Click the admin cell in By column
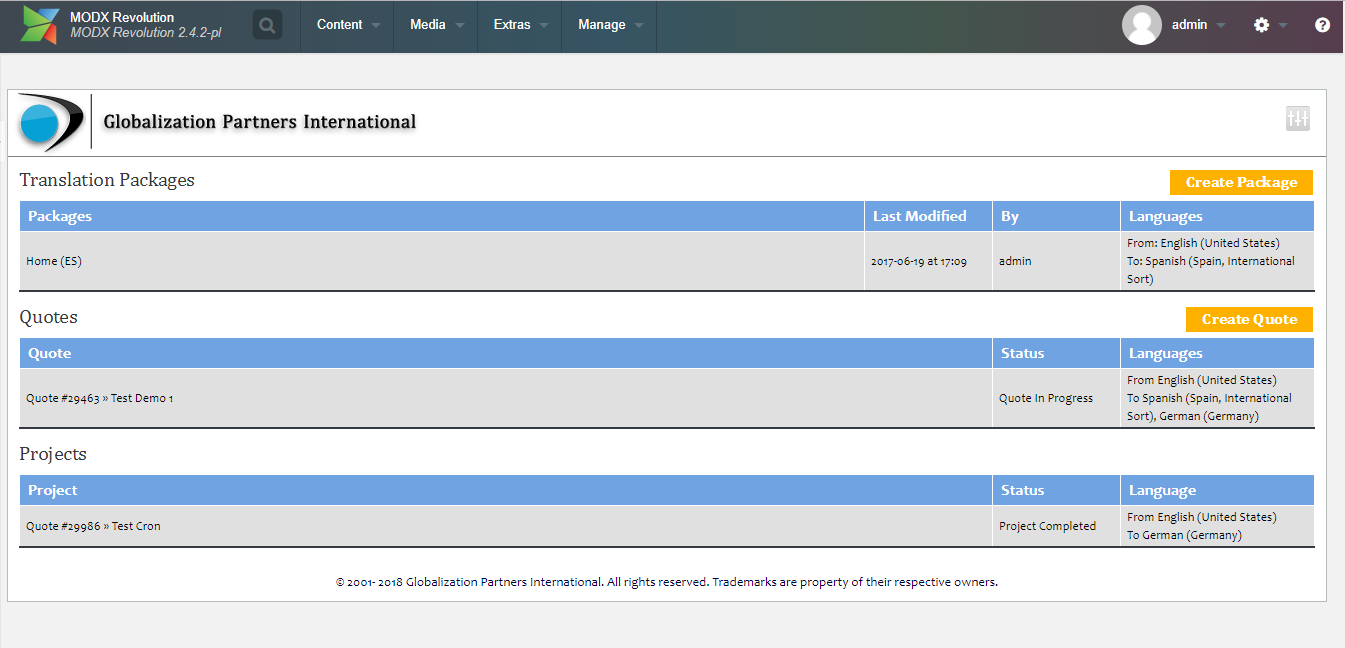Viewport: 1345px width, 648px height. point(1056,261)
